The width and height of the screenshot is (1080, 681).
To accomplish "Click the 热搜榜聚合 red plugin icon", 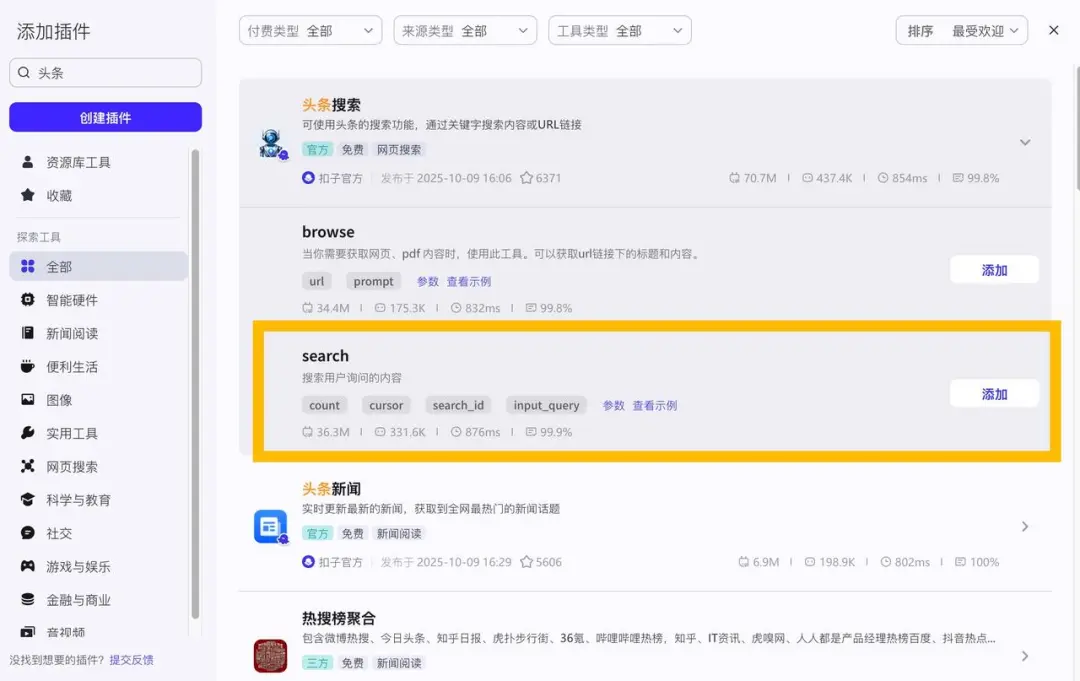I will click(x=270, y=656).
